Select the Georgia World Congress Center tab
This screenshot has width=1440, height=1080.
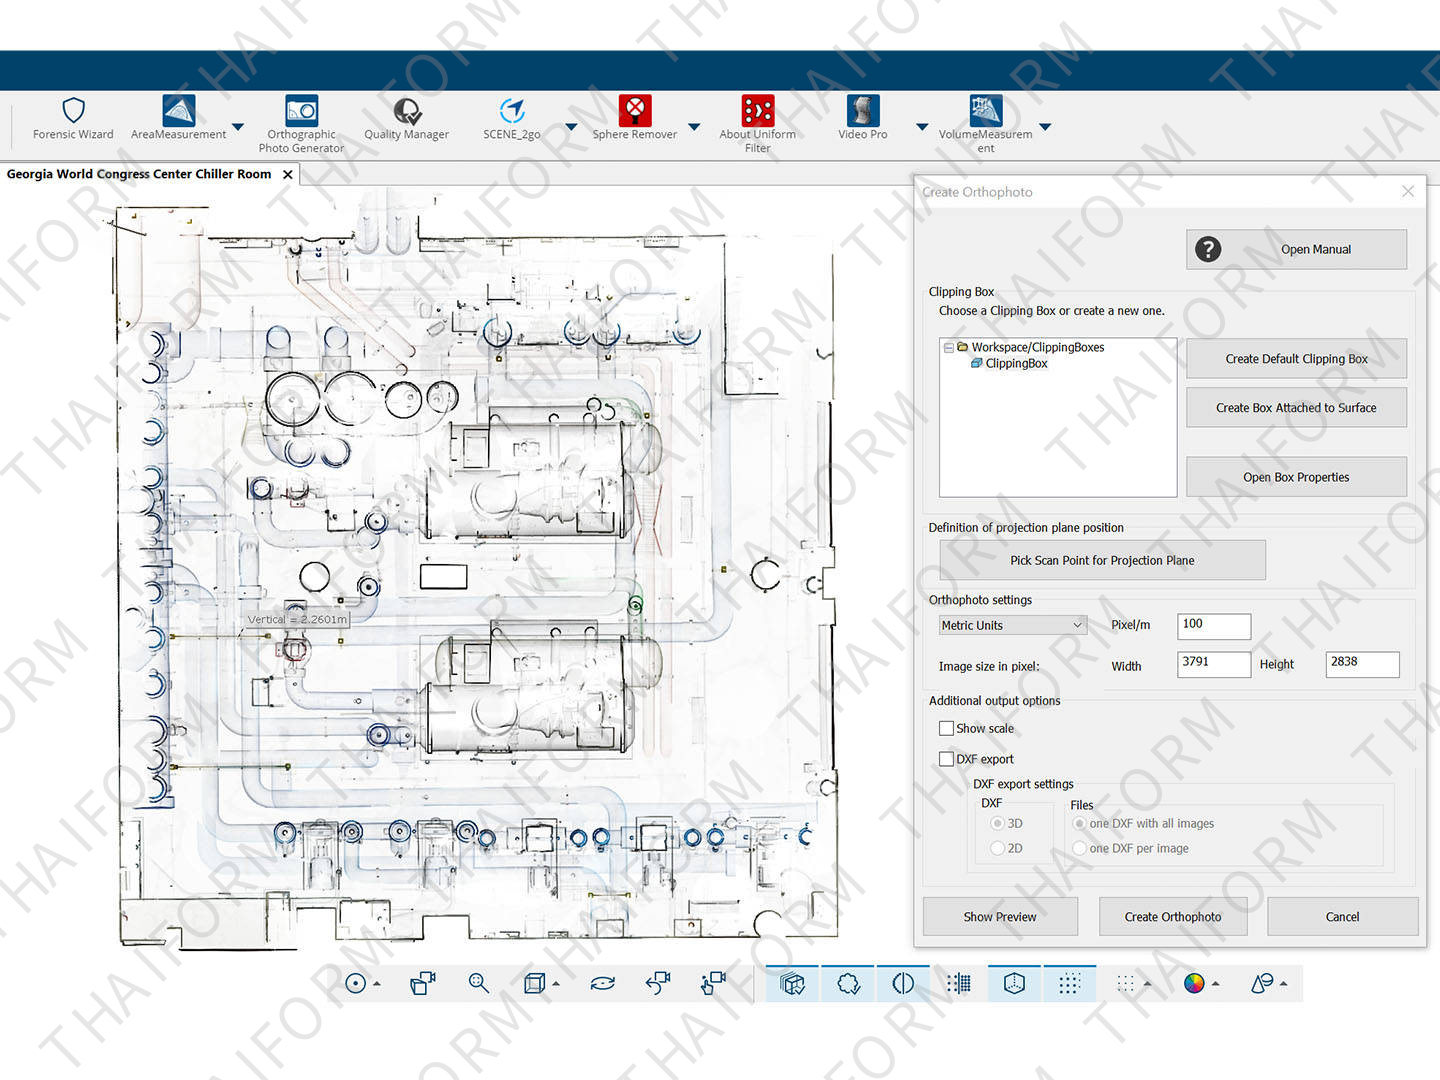[x=139, y=174]
